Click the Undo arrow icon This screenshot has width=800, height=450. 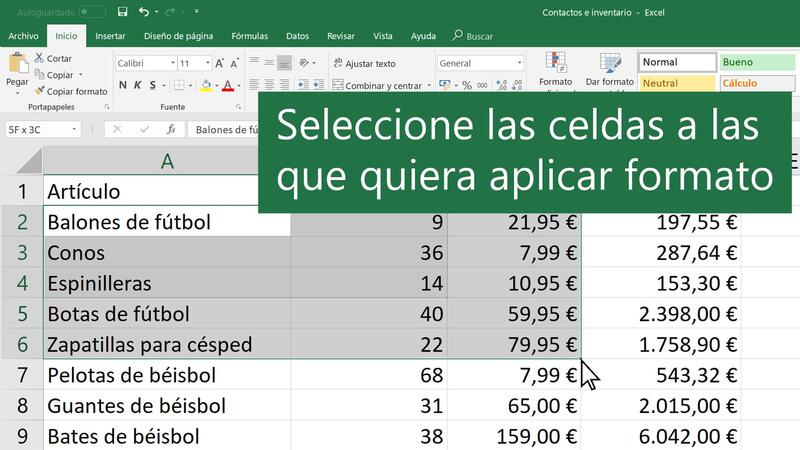(144, 12)
